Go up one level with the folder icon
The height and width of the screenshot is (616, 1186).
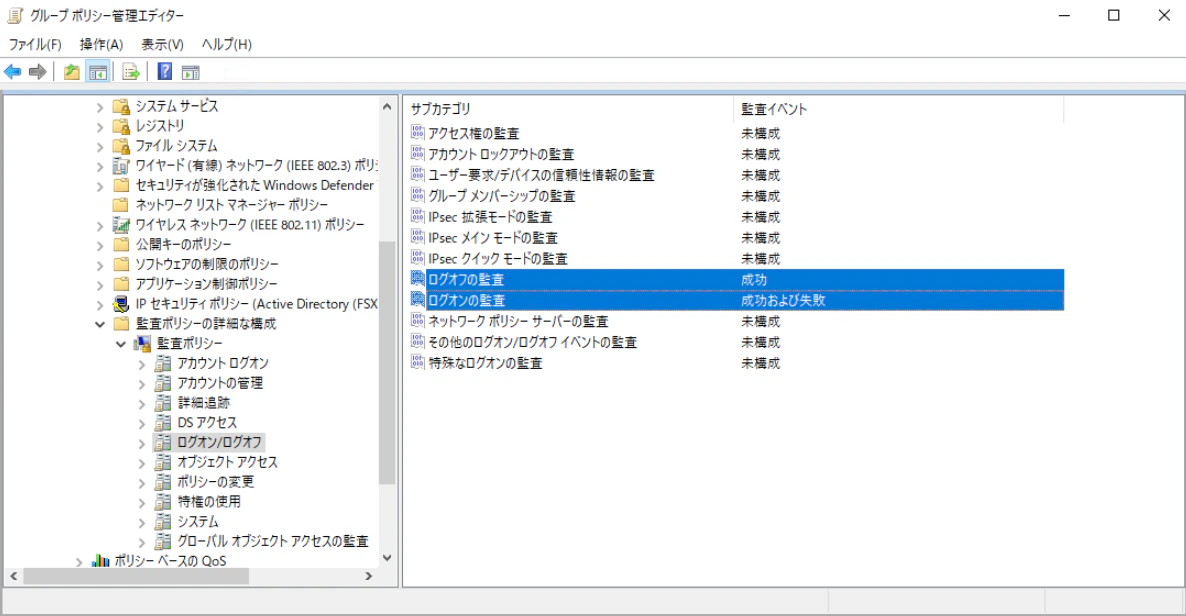(72, 72)
